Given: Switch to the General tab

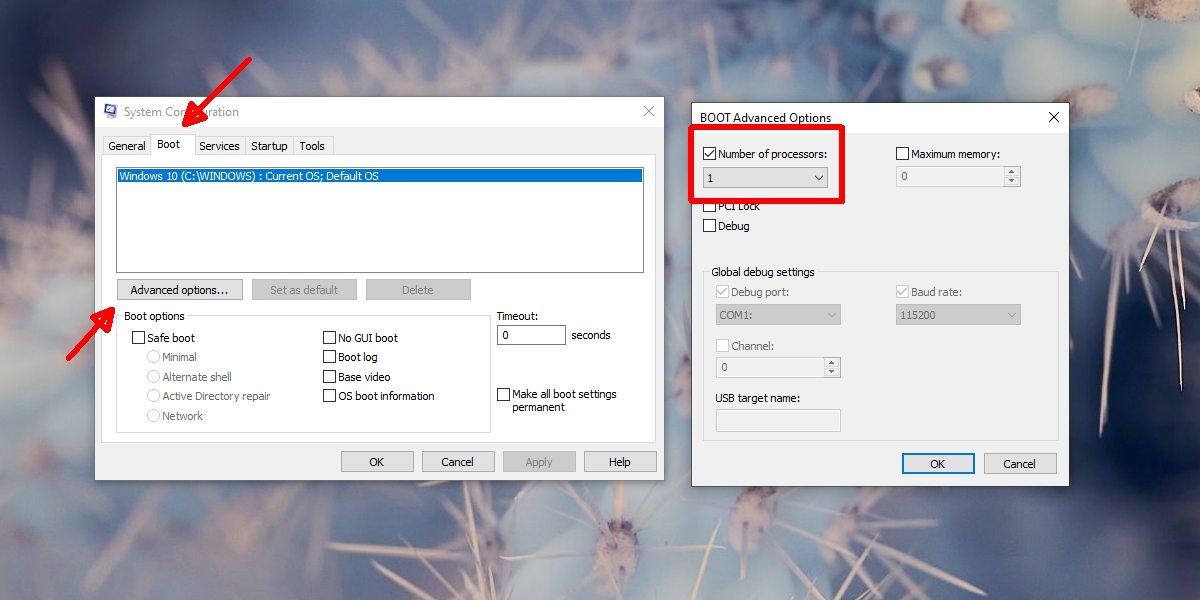Looking at the screenshot, I should point(127,146).
